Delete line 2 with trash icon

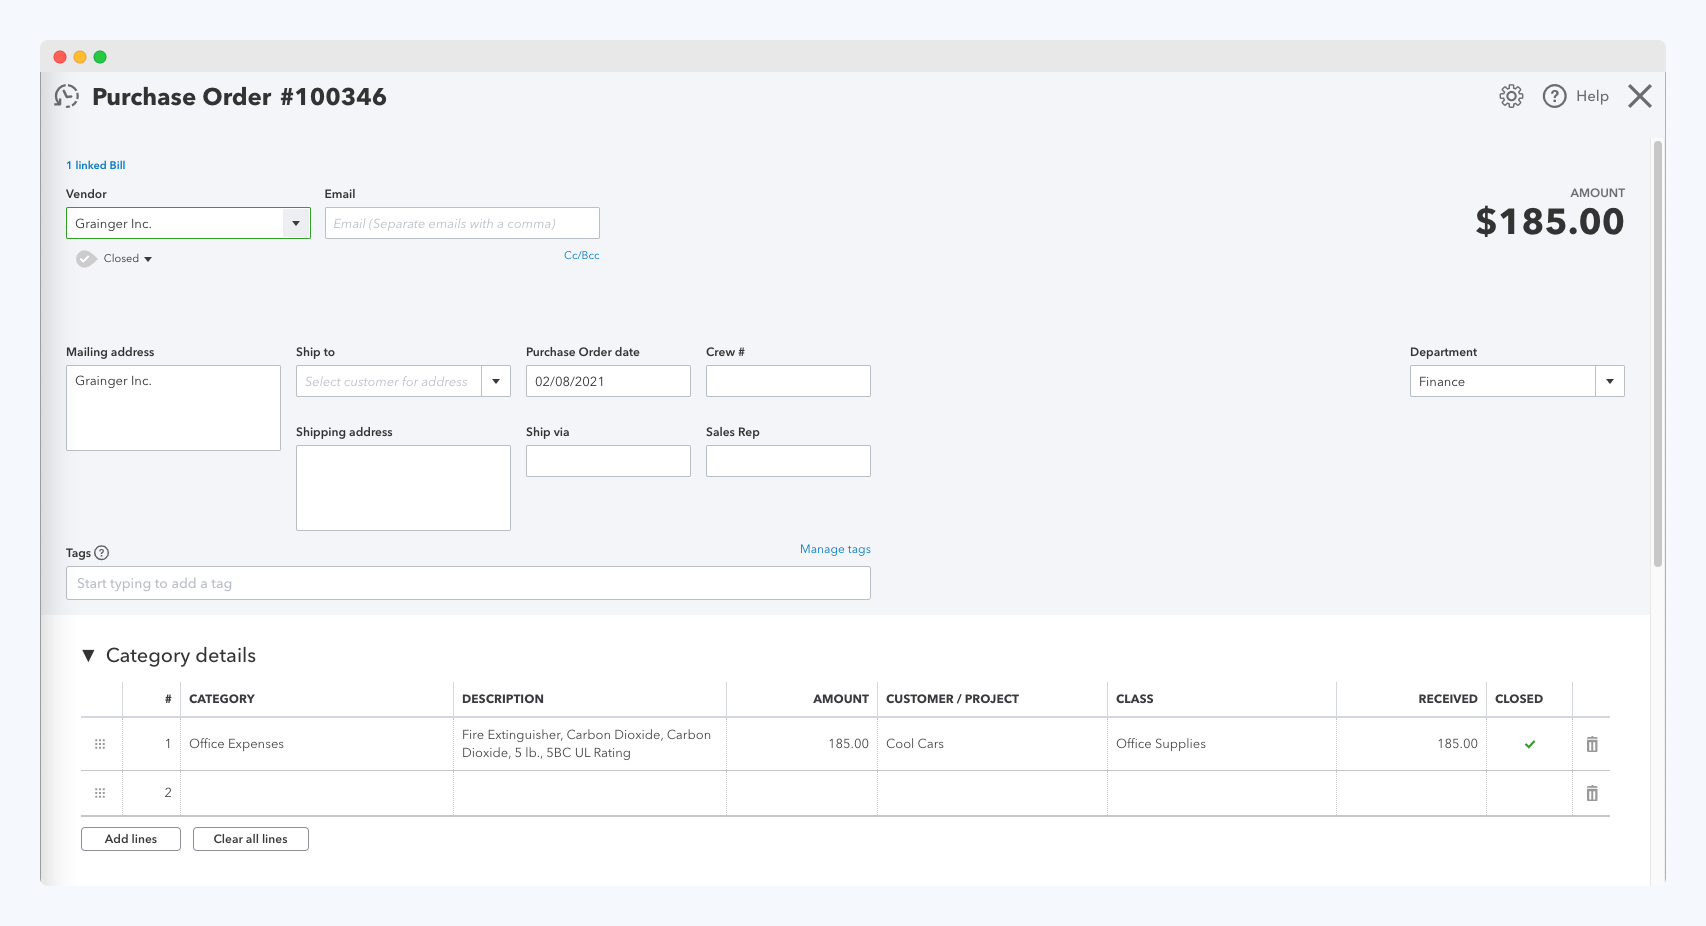1592,793
